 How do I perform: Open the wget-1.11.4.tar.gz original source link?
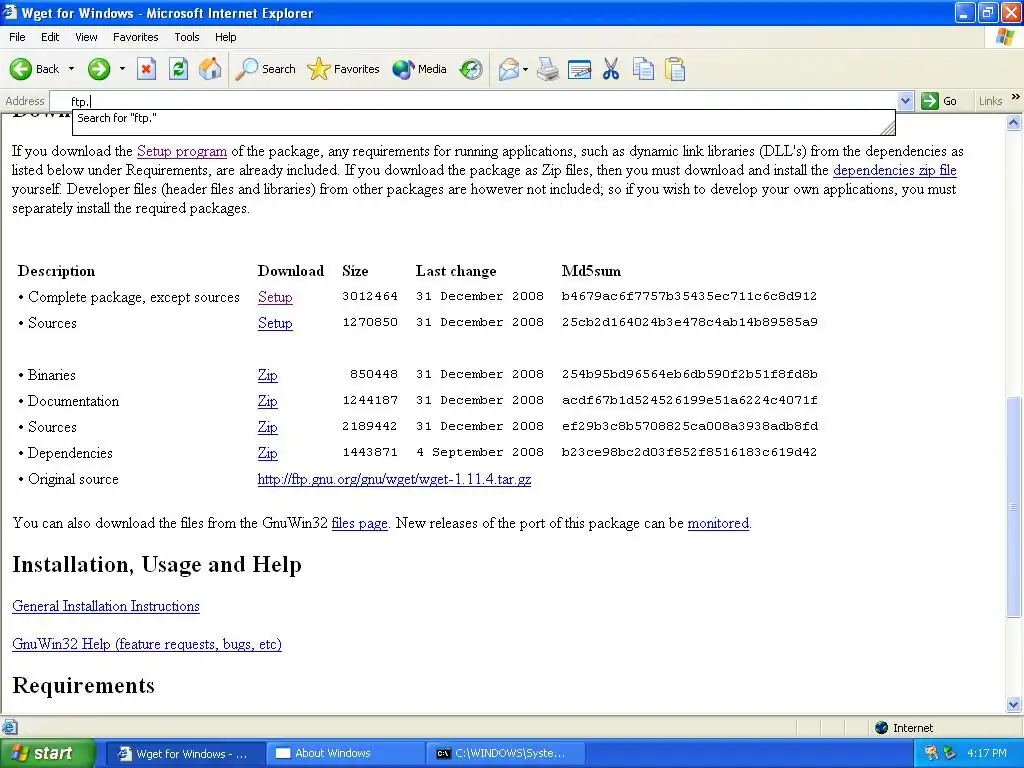coord(394,479)
